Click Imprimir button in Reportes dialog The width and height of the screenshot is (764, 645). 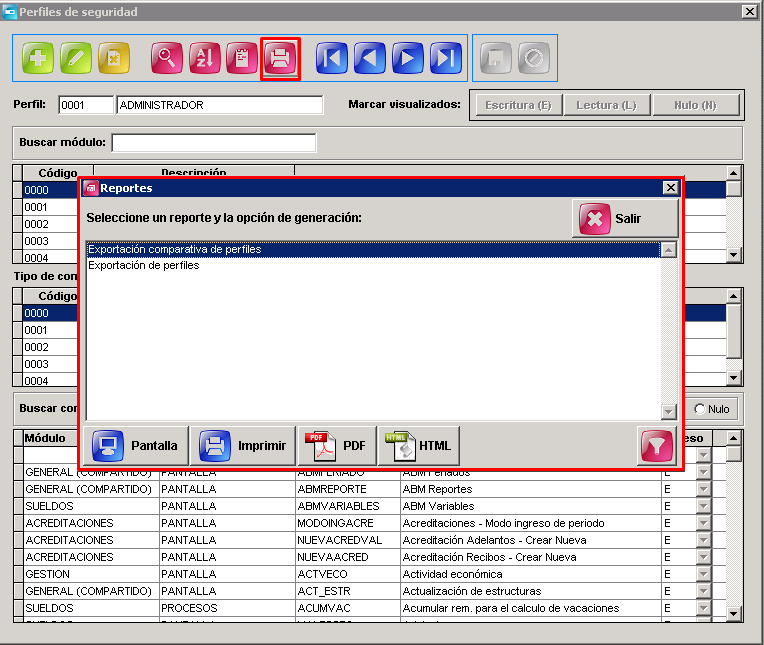point(243,446)
